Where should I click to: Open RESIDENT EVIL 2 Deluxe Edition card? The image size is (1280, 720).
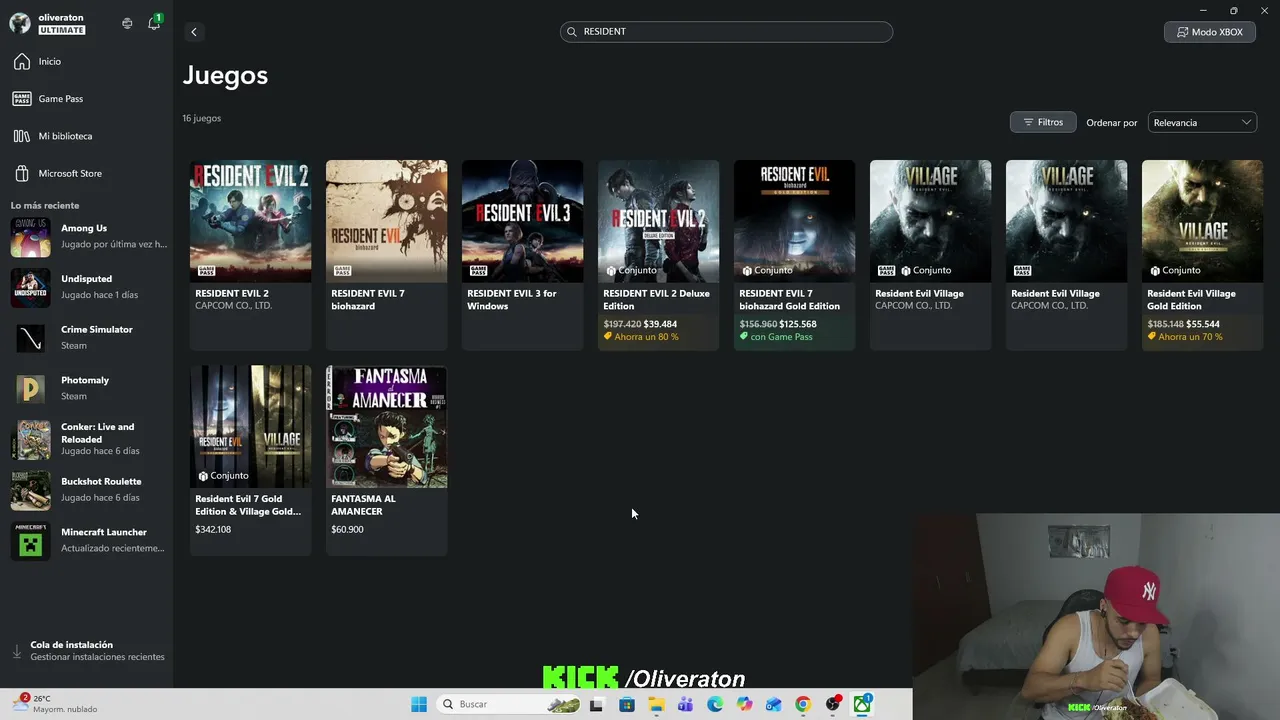pos(658,255)
